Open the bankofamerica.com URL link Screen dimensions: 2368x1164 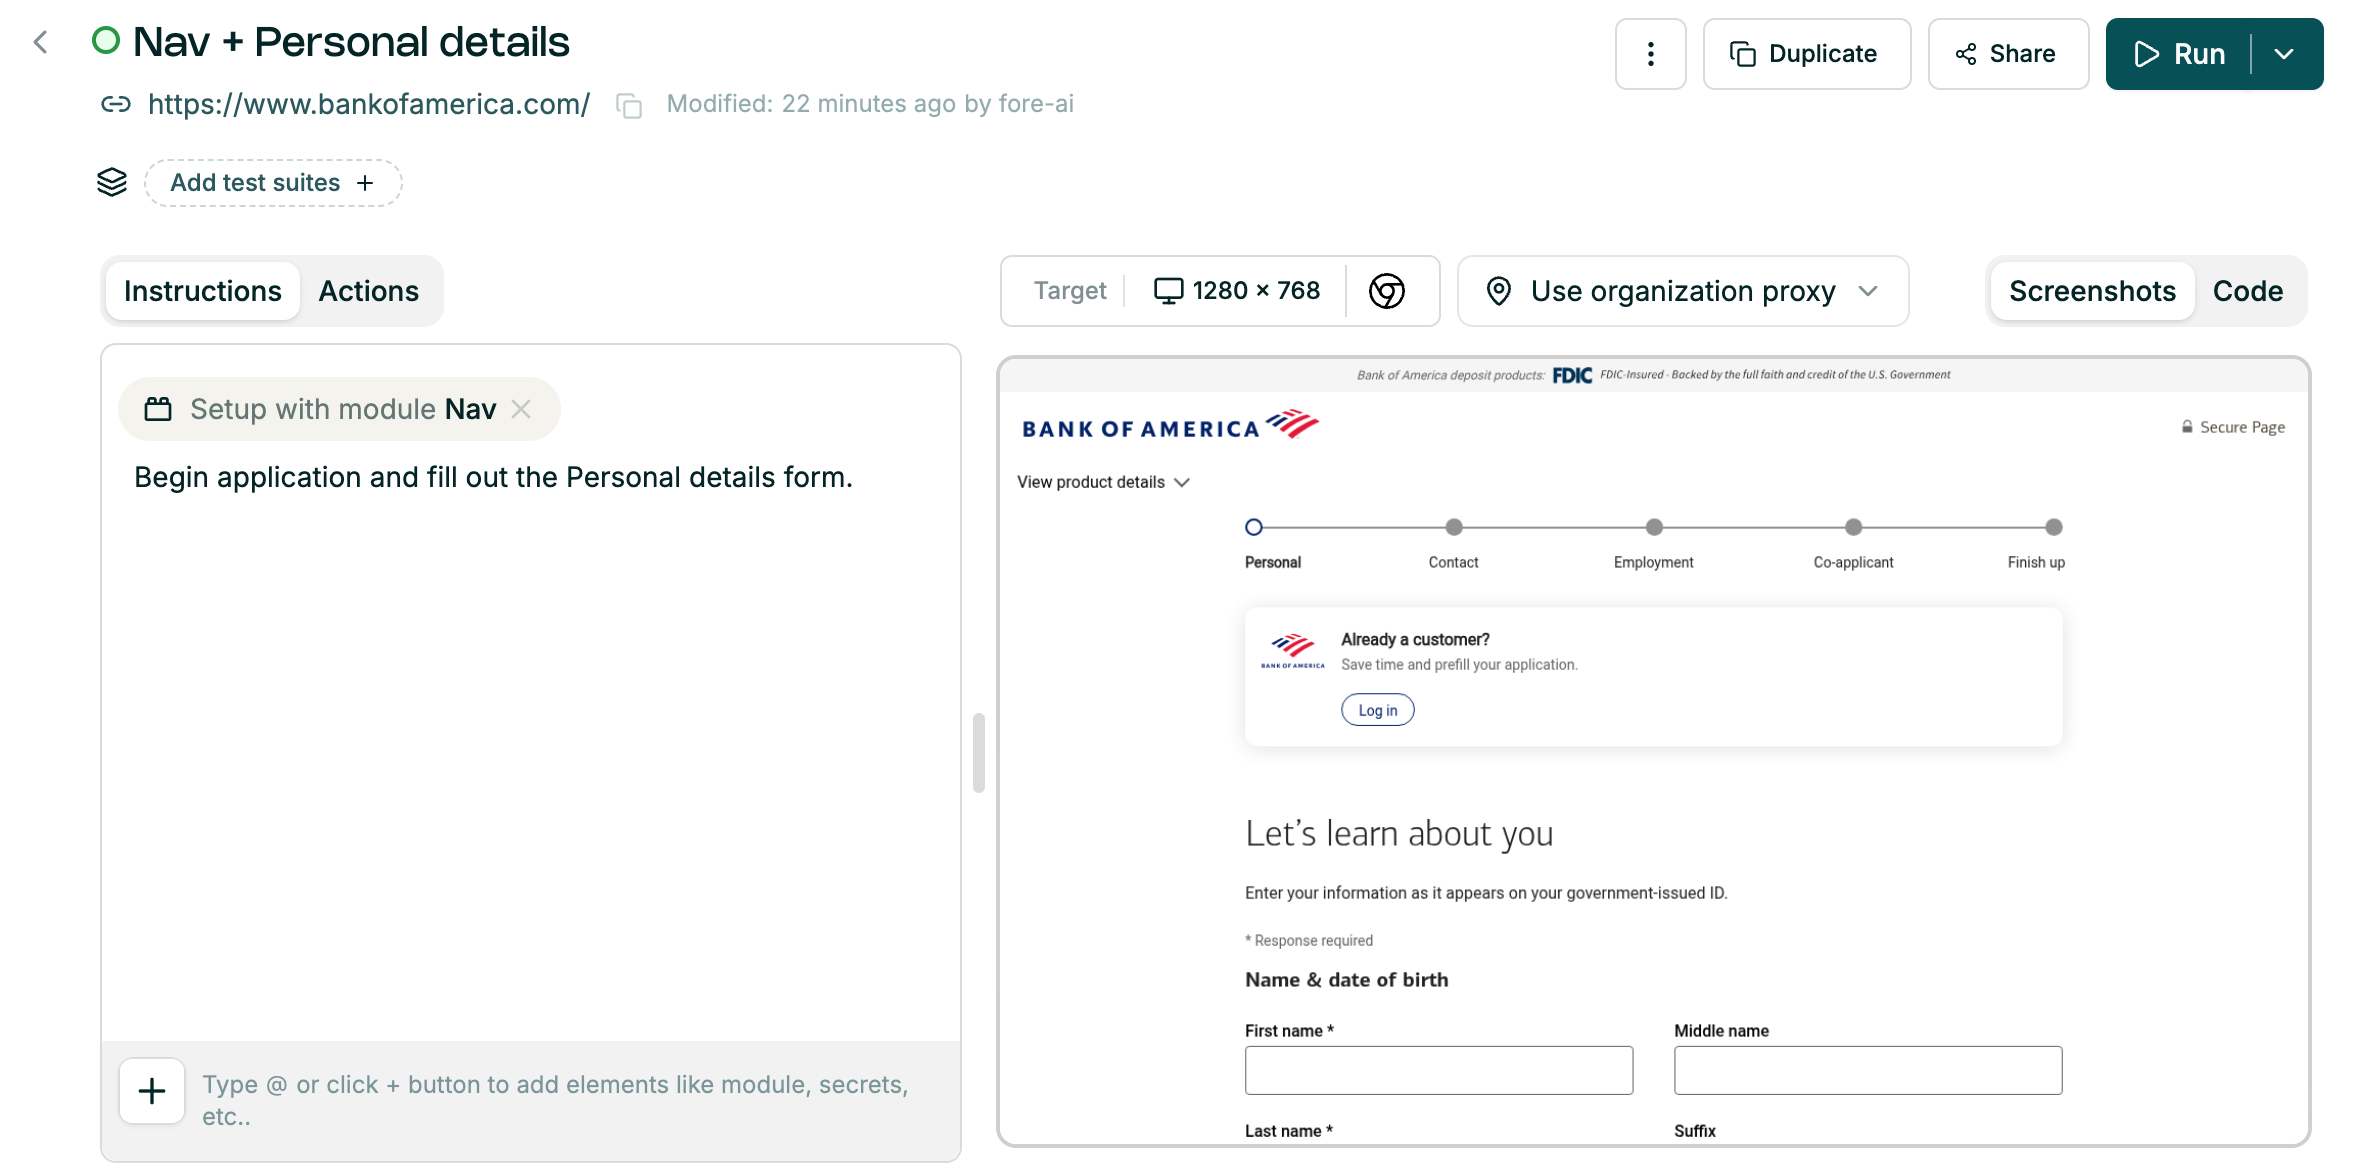(369, 104)
